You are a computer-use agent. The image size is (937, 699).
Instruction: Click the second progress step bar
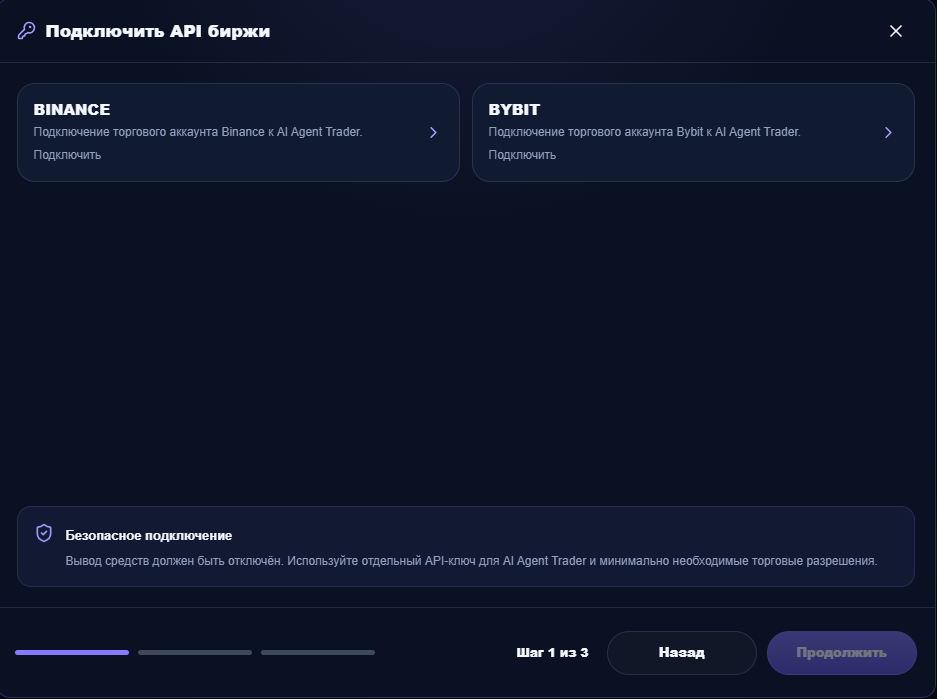[195, 652]
